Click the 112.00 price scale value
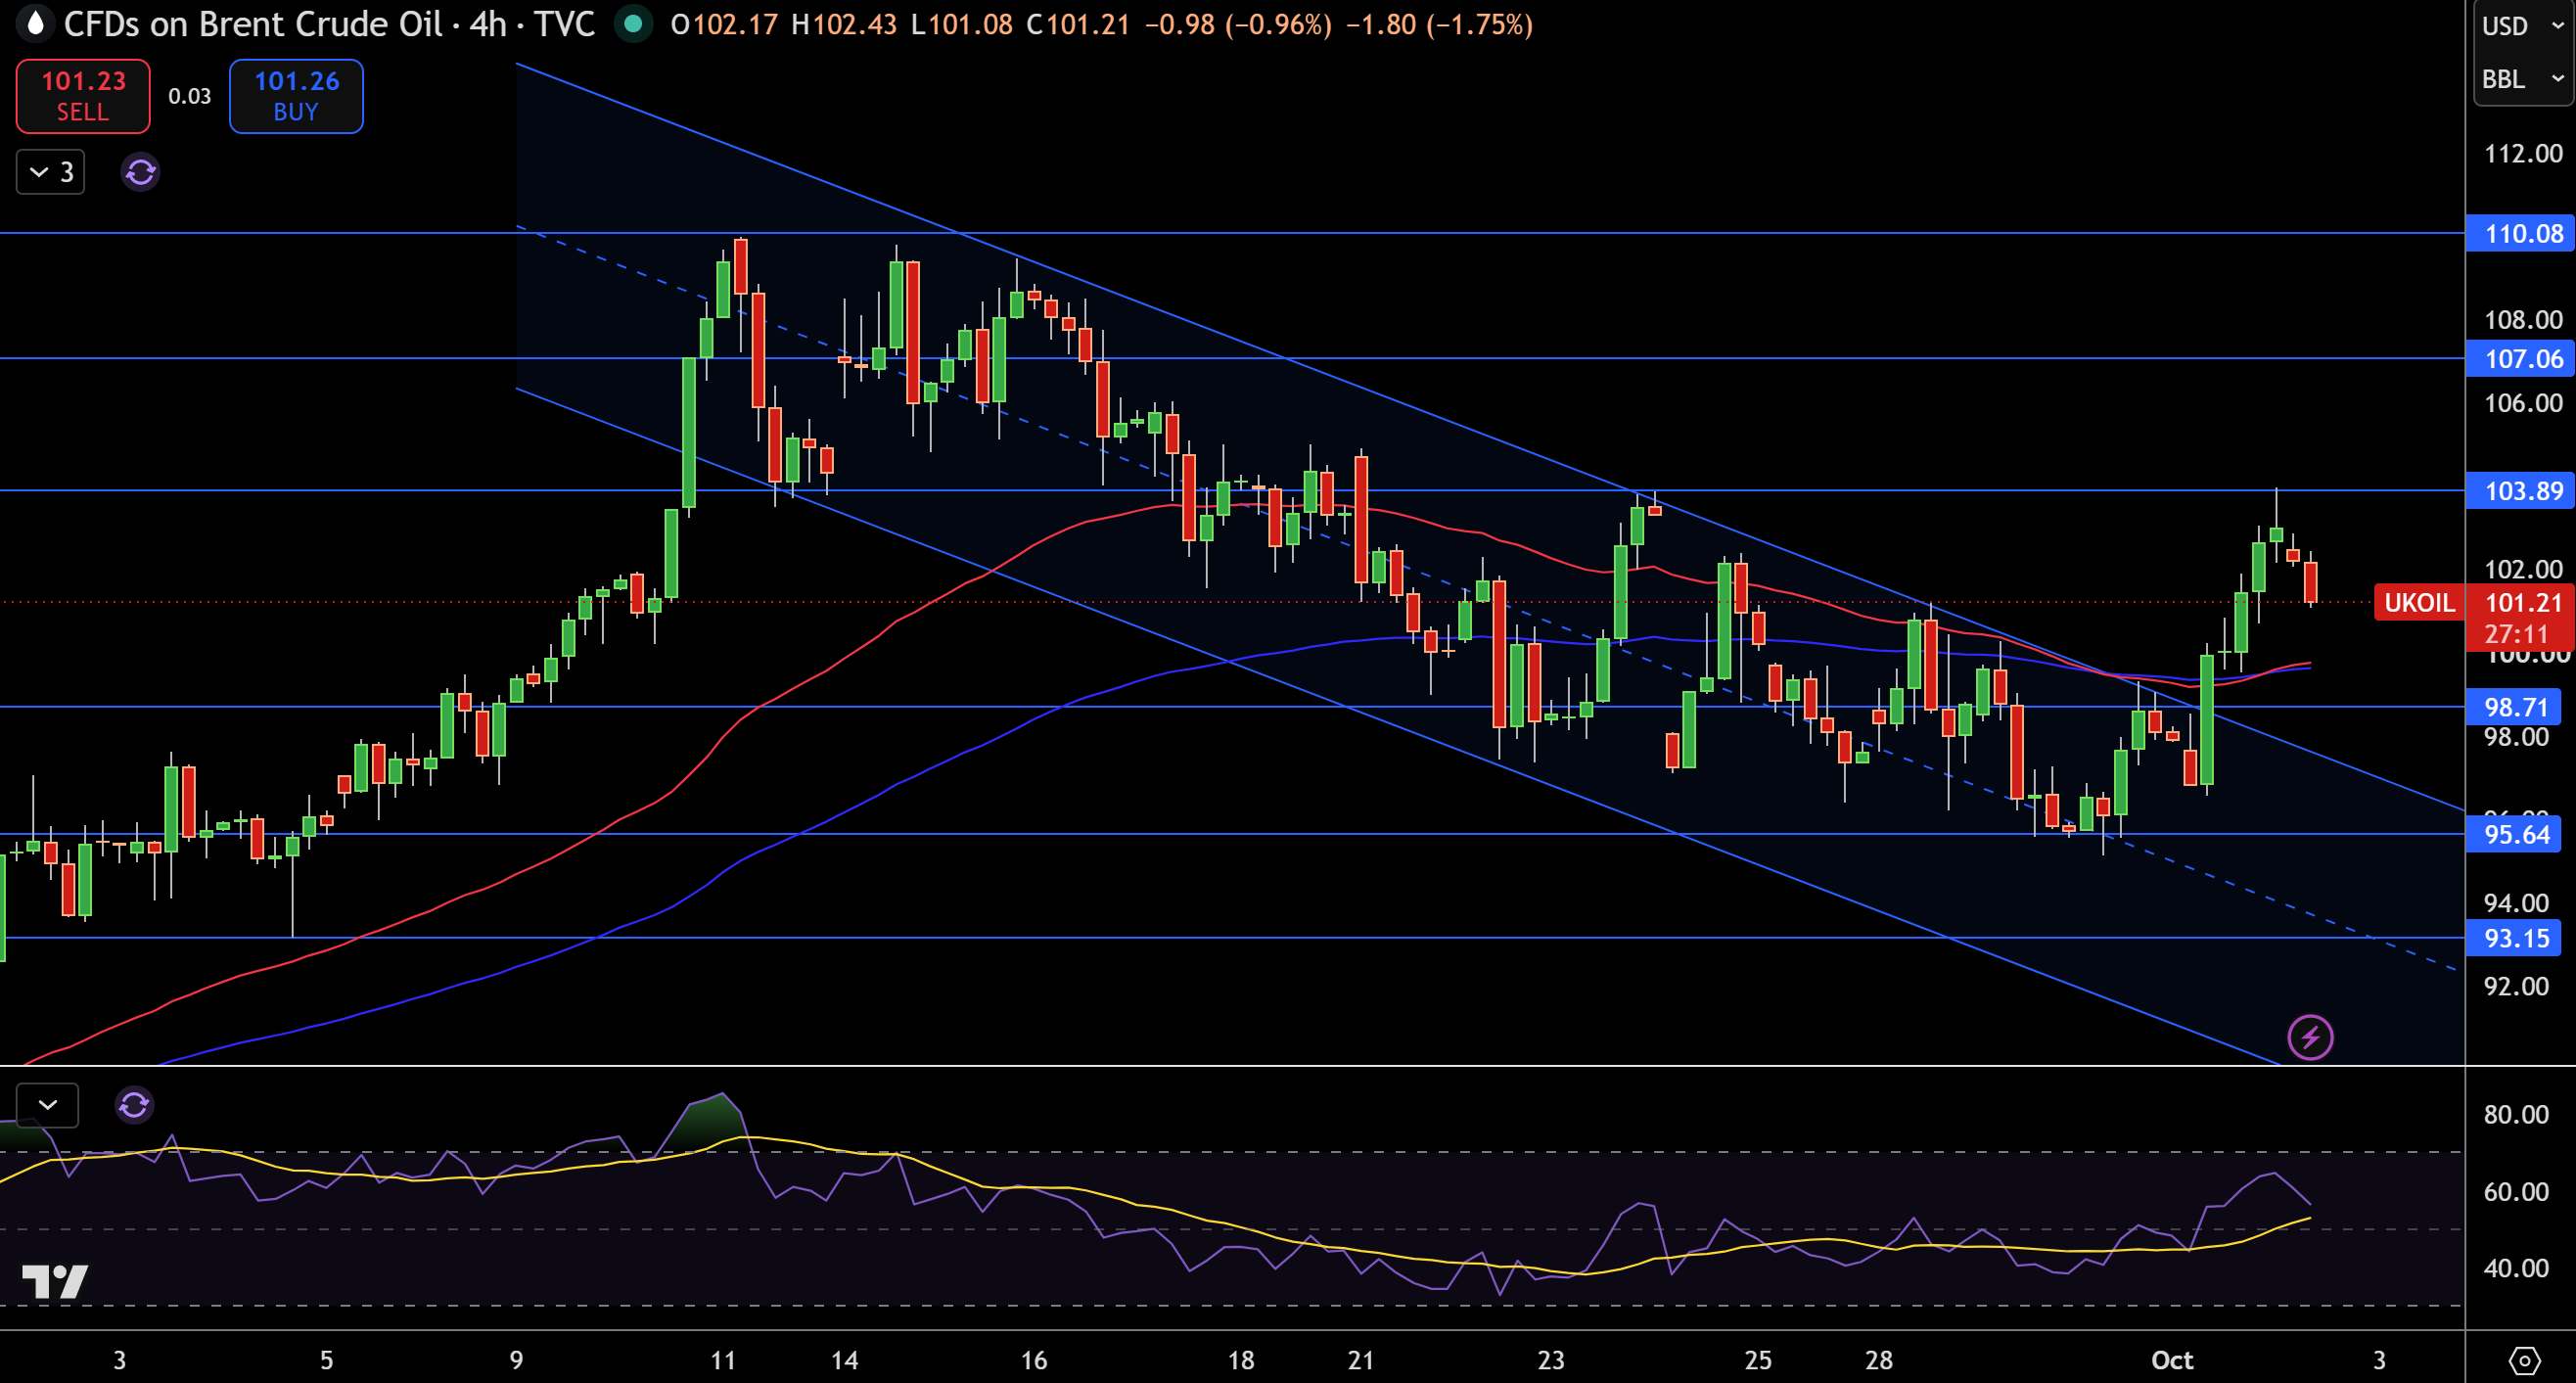Image resolution: width=2576 pixels, height=1383 pixels. [2523, 153]
